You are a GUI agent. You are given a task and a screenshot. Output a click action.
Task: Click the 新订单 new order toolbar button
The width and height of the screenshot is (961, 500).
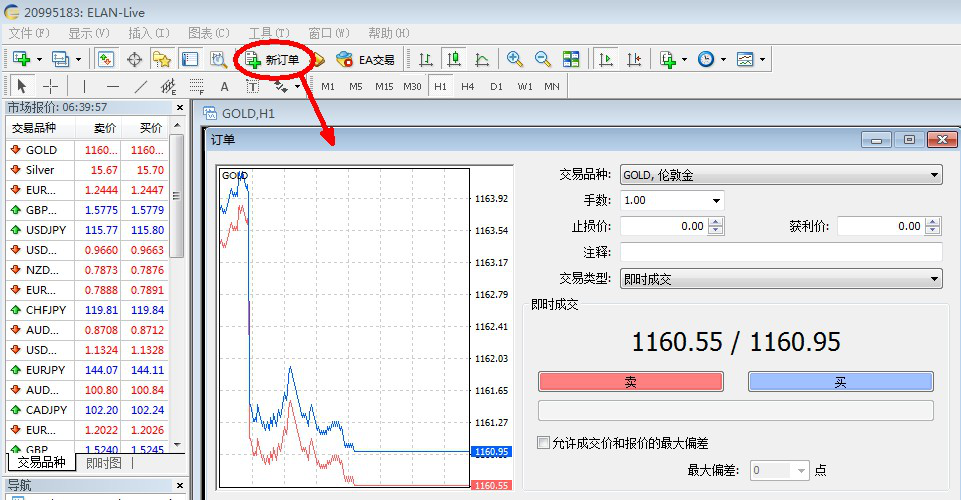tap(273, 59)
